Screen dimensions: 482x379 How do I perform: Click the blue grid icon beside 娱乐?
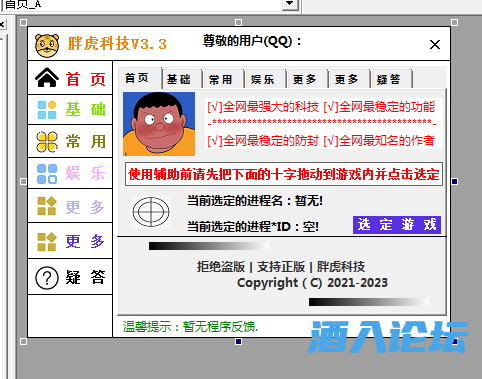coord(47,174)
